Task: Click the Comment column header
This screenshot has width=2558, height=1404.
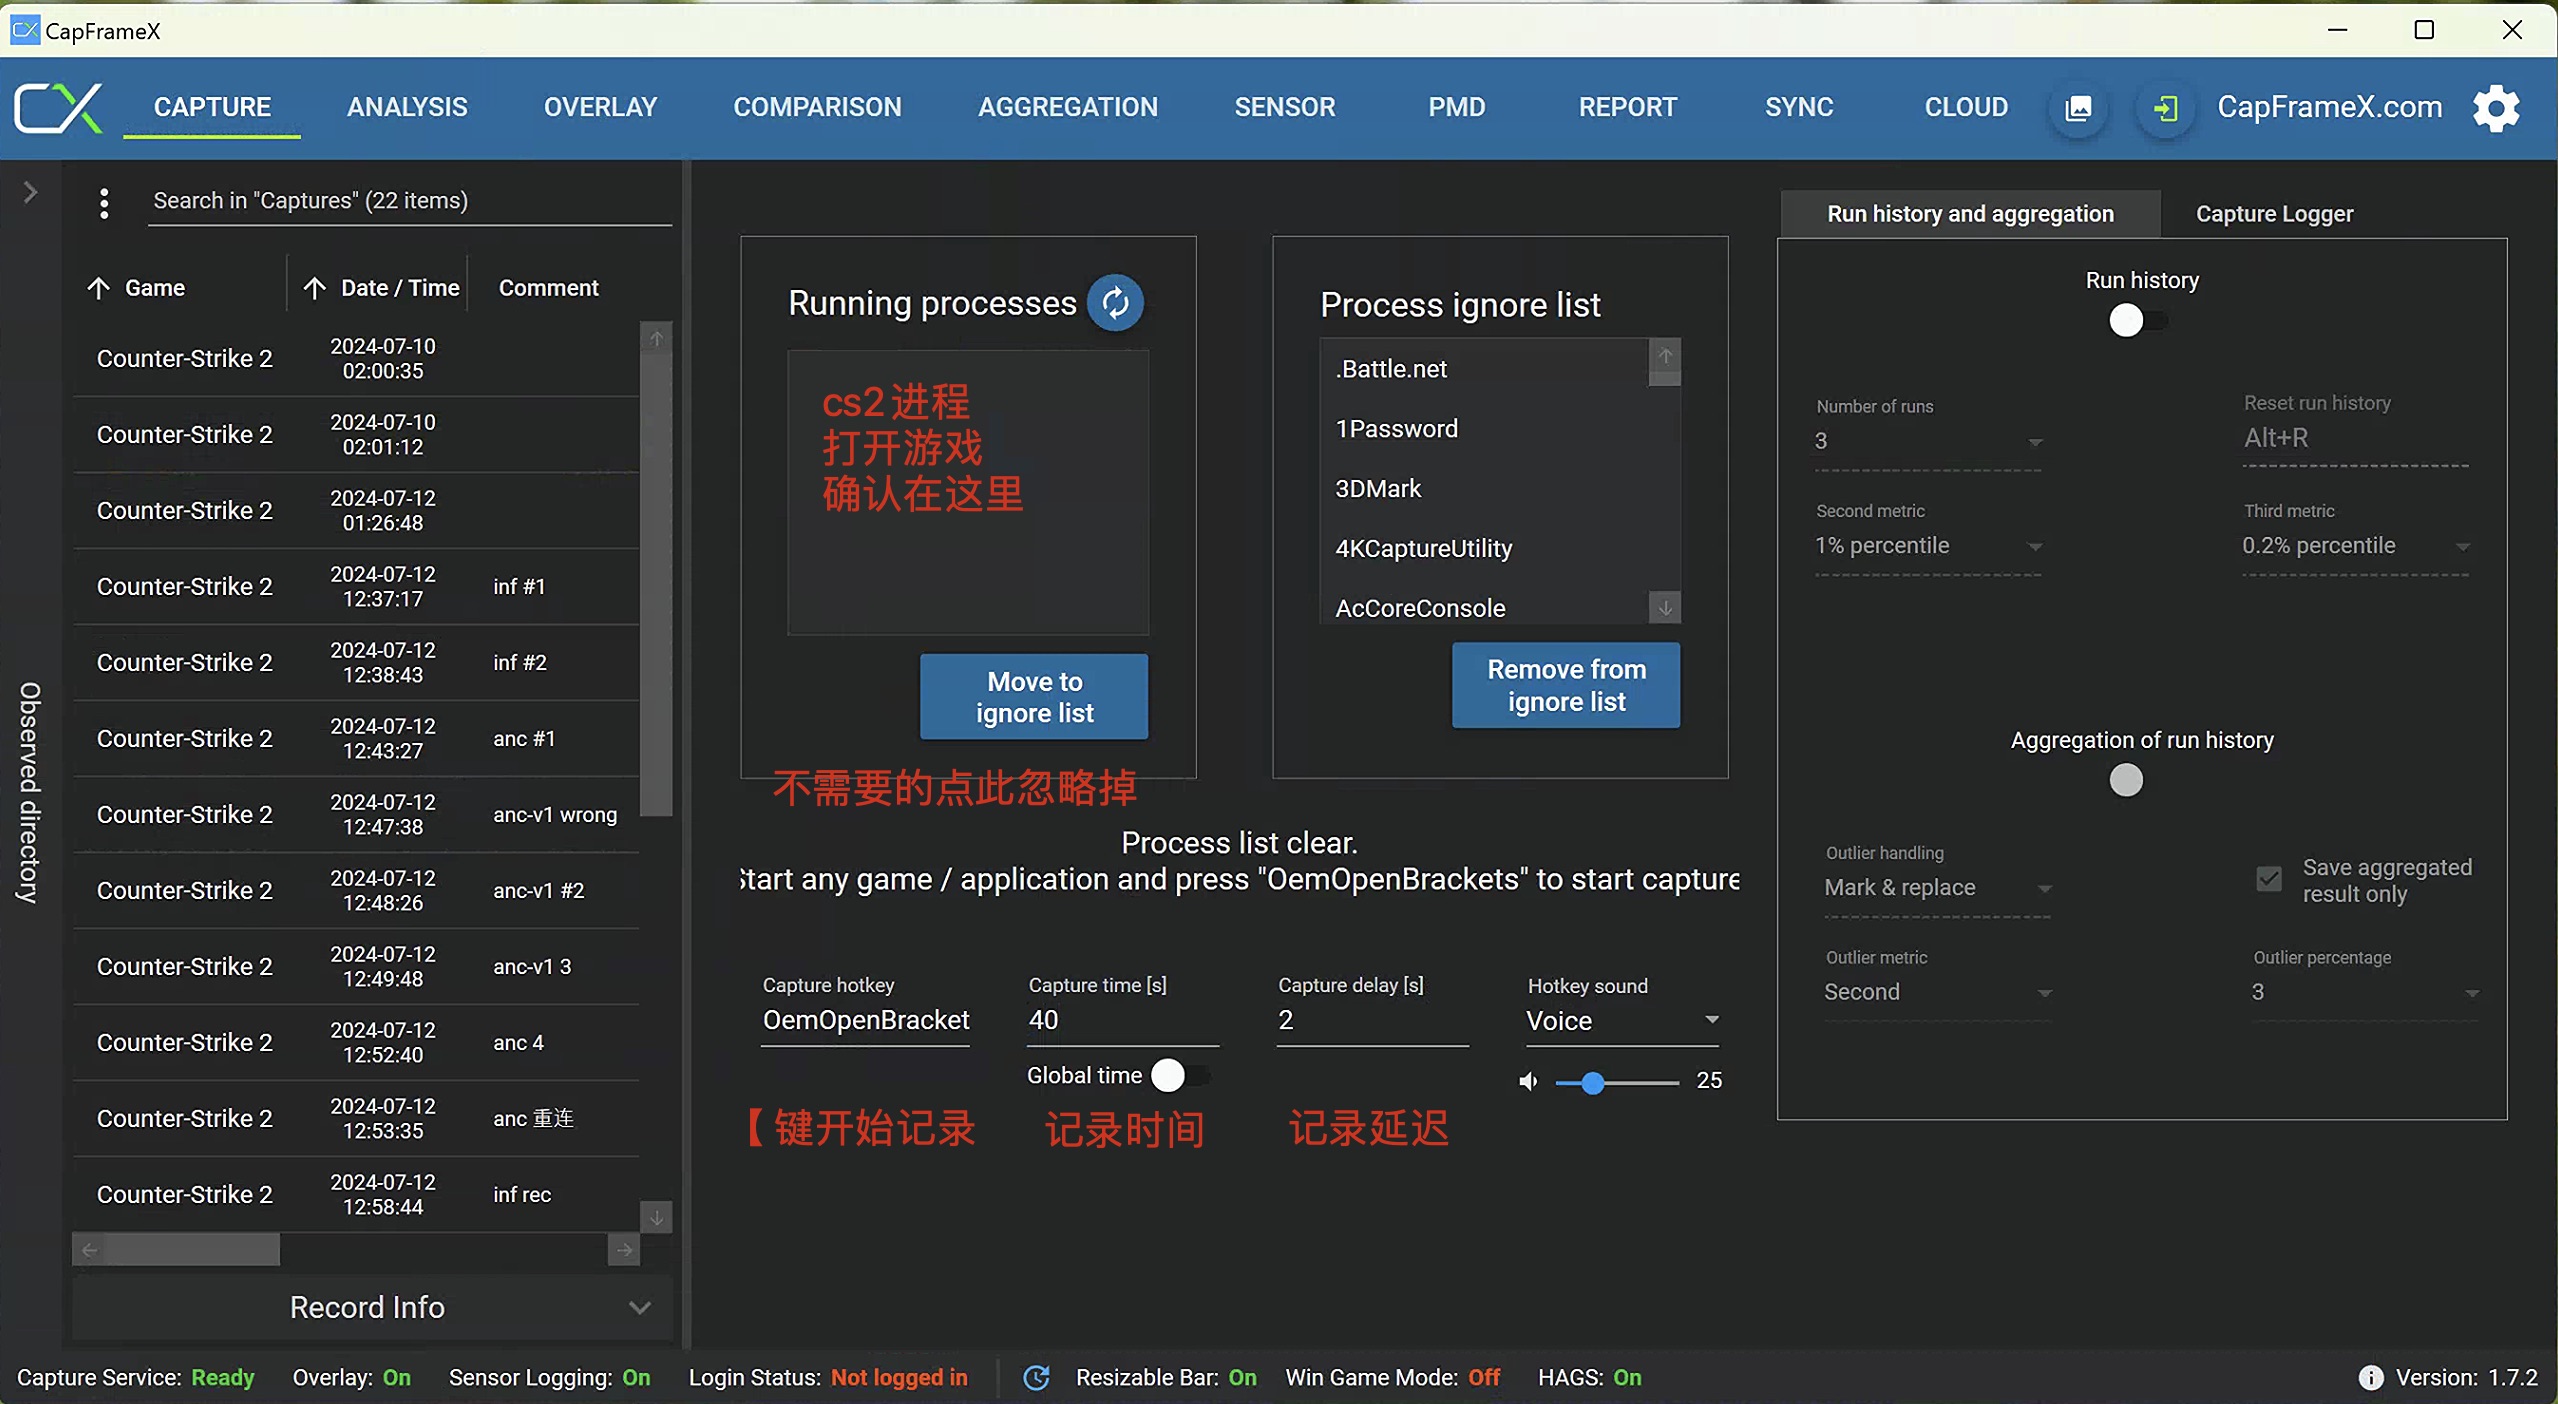Action: pos(548,288)
